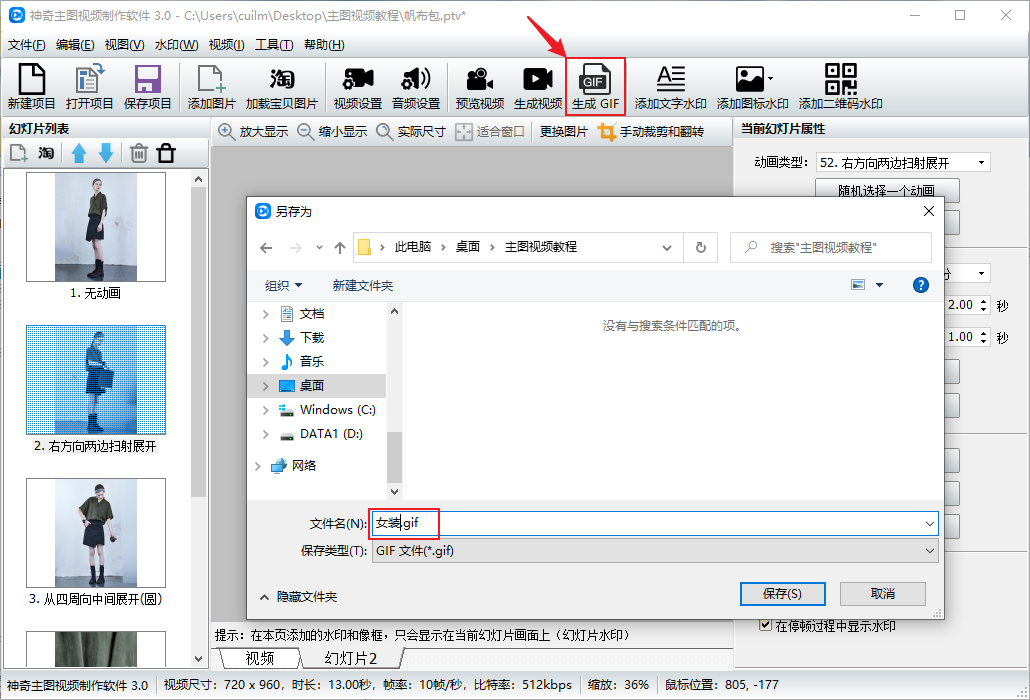Expand the 文档 tree node

(x=265, y=315)
